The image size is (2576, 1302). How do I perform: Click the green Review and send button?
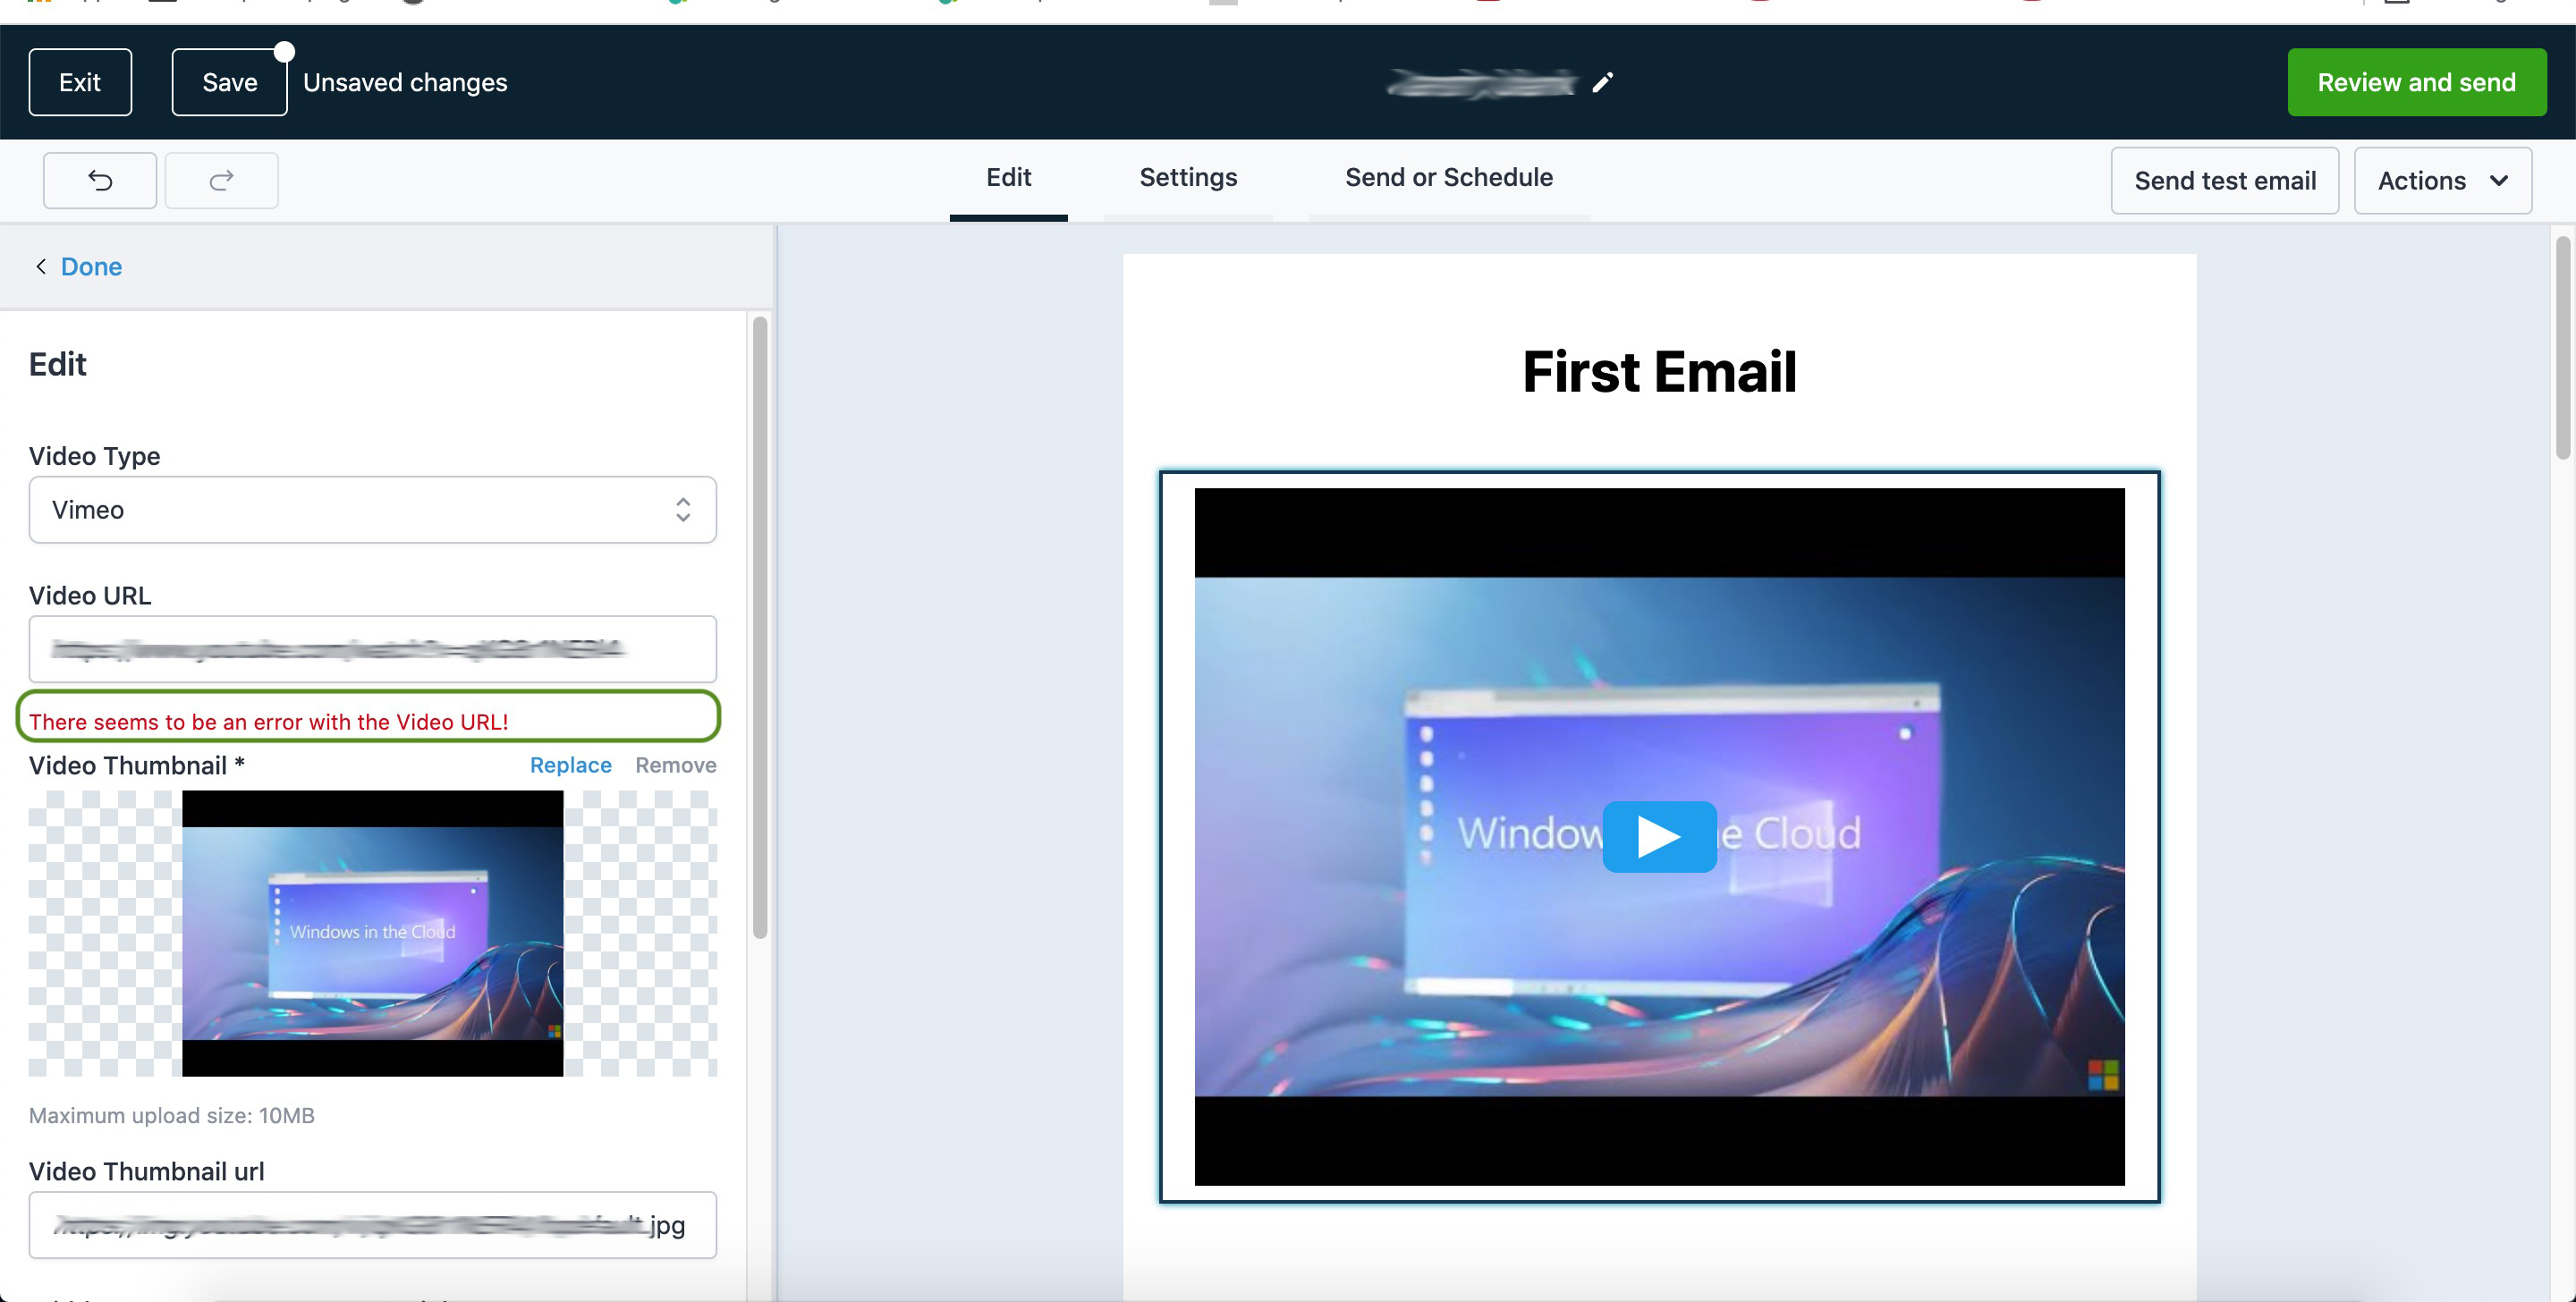[2416, 82]
